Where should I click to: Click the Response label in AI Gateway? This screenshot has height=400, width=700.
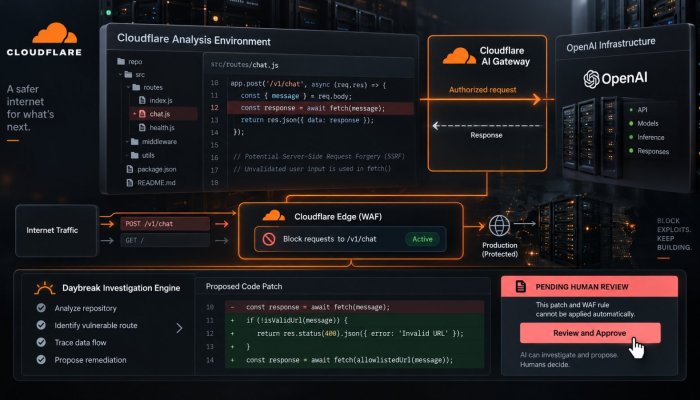click(486, 135)
